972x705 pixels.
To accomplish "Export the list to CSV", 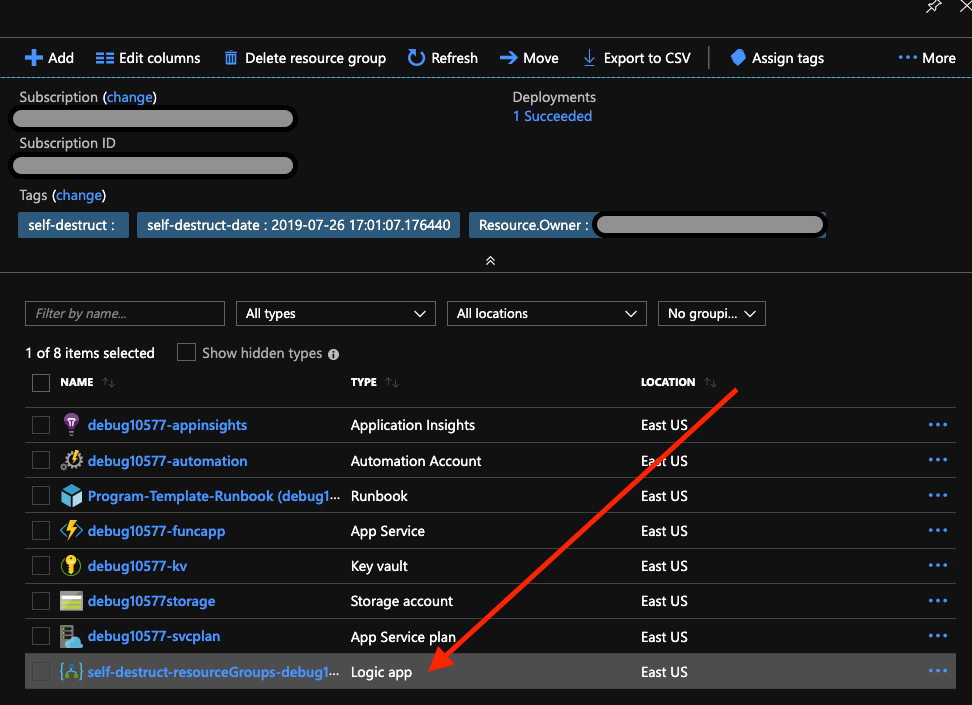I will (637, 58).
